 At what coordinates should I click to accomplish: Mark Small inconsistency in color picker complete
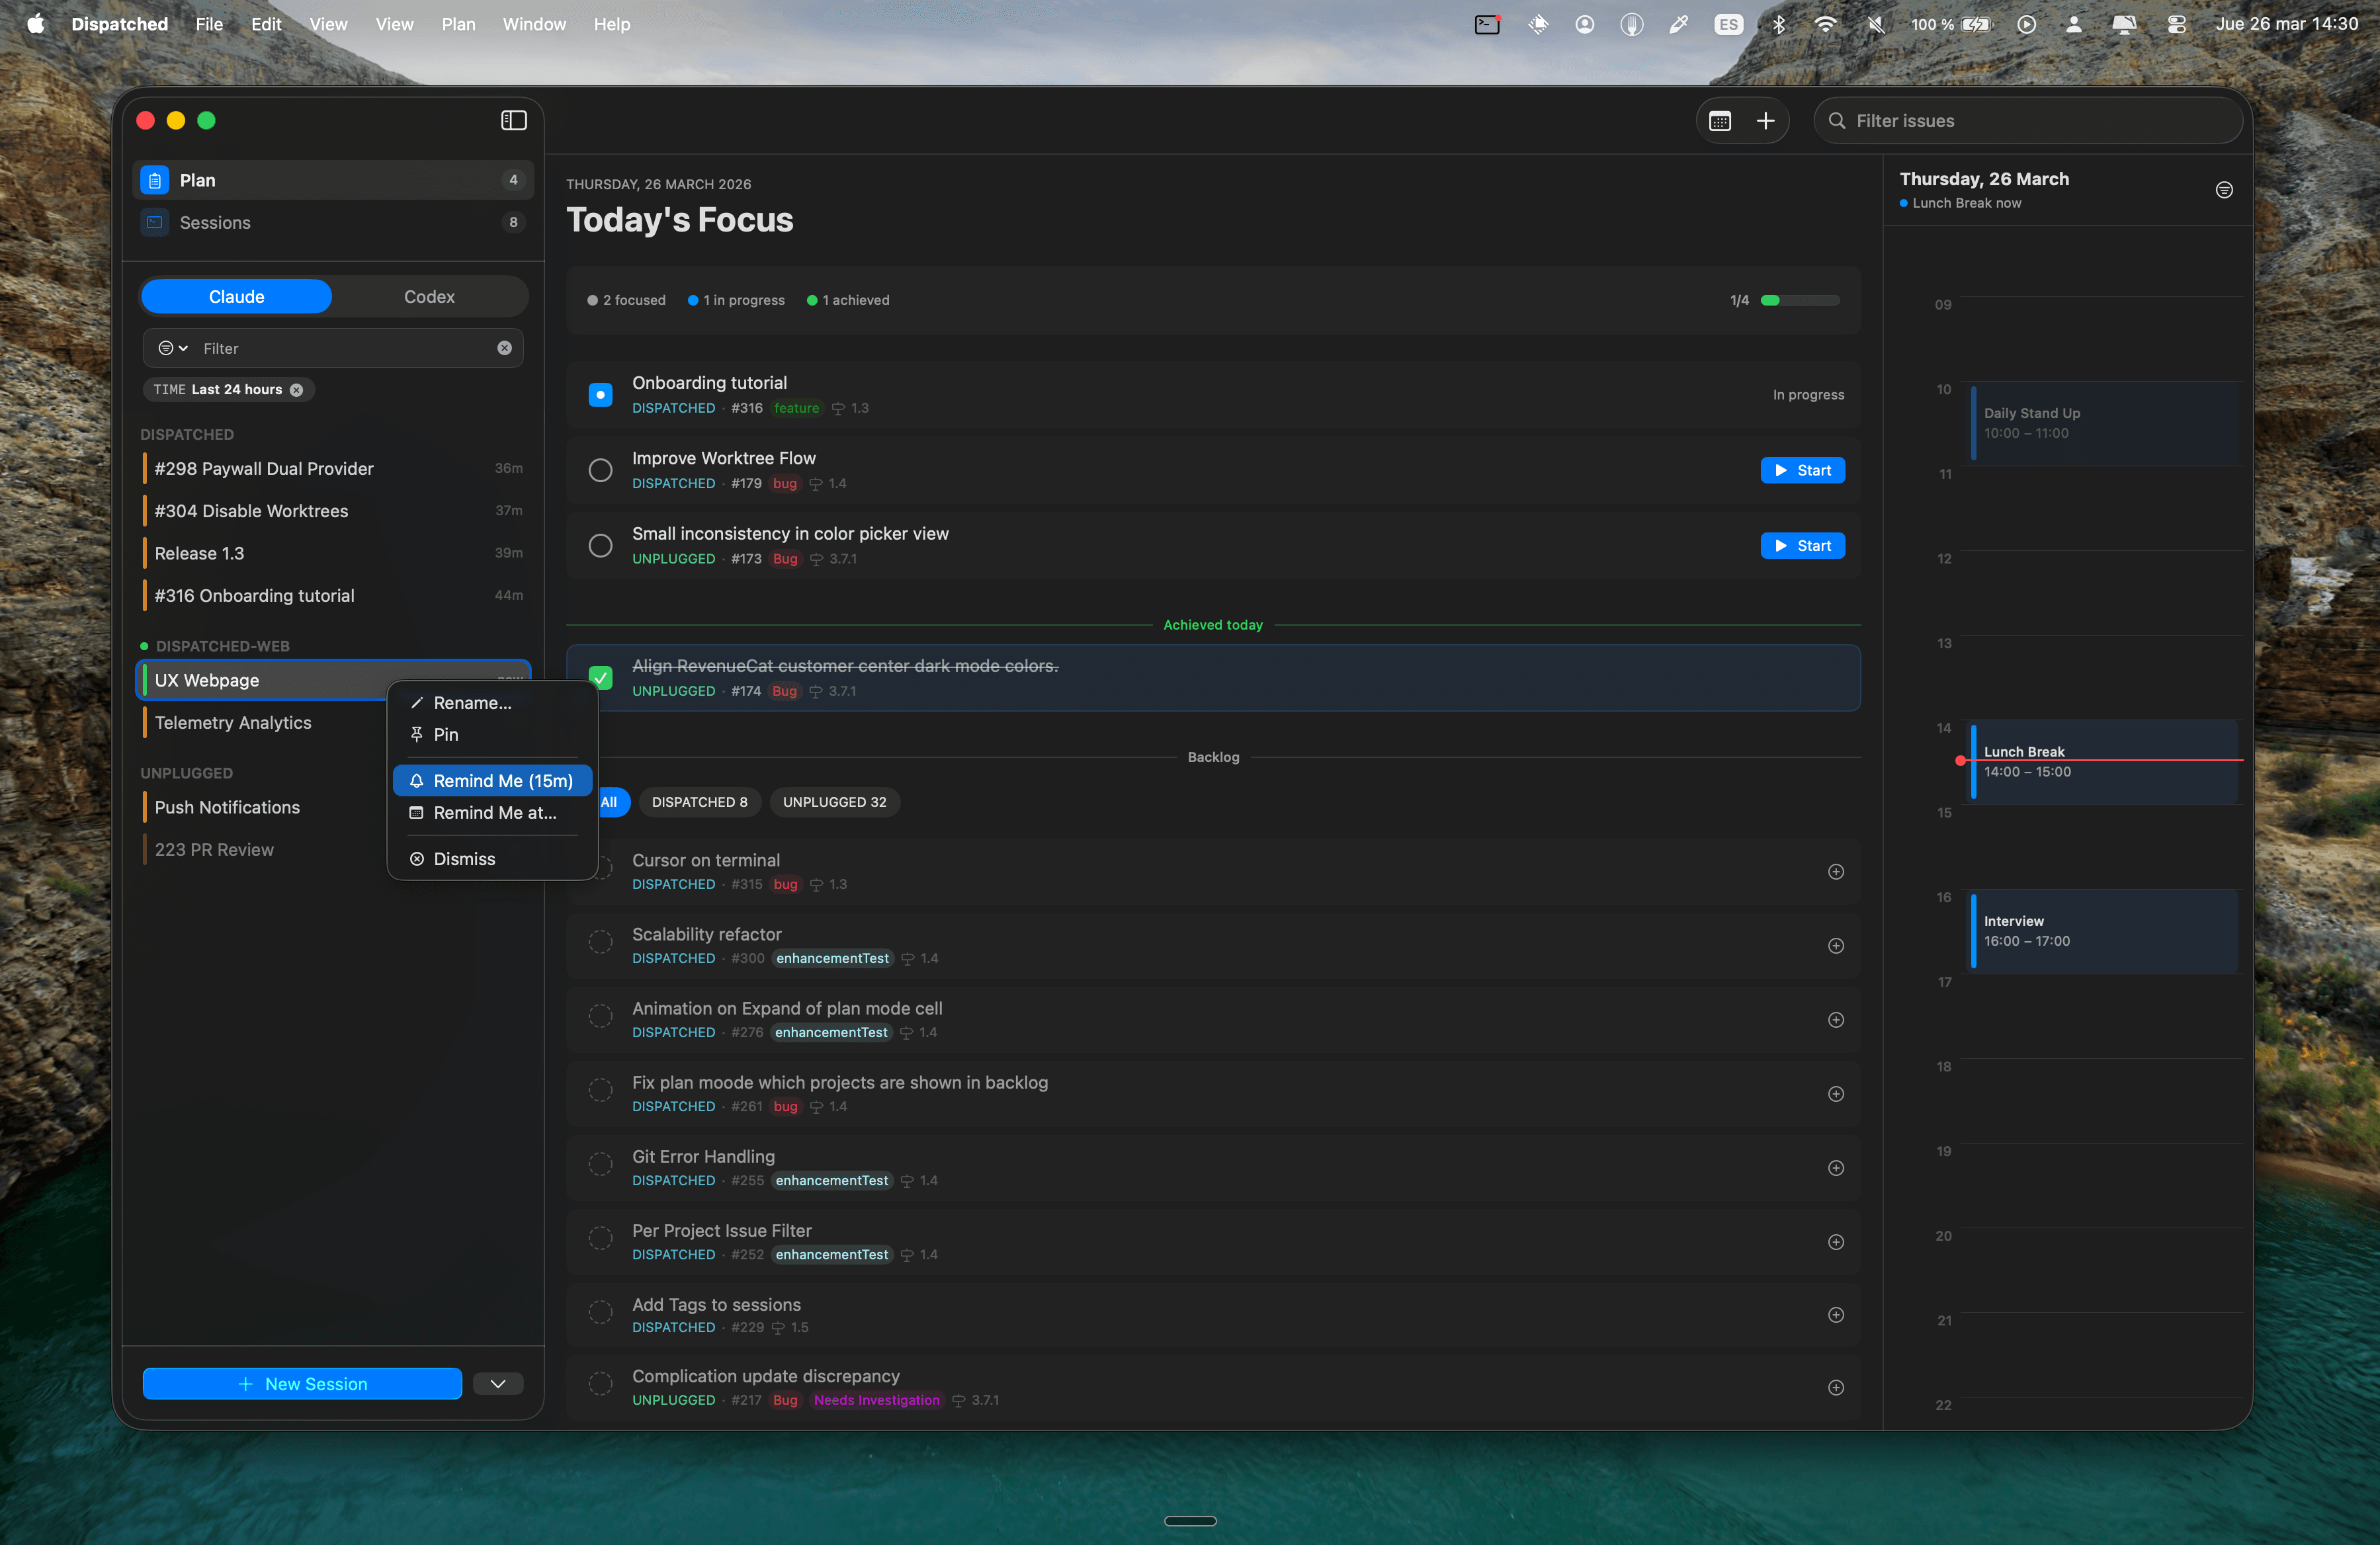(x=600, y=545)
